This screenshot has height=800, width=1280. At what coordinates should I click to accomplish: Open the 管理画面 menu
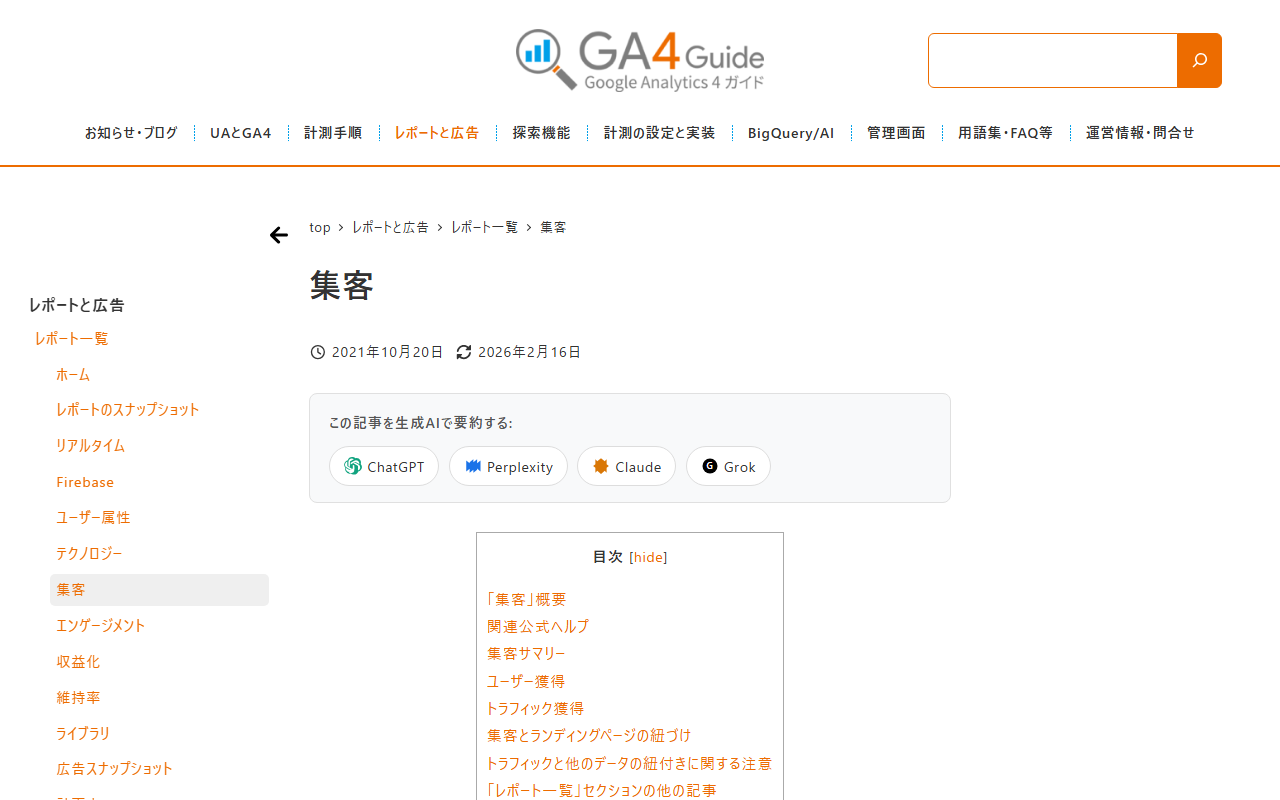[896, 133]
